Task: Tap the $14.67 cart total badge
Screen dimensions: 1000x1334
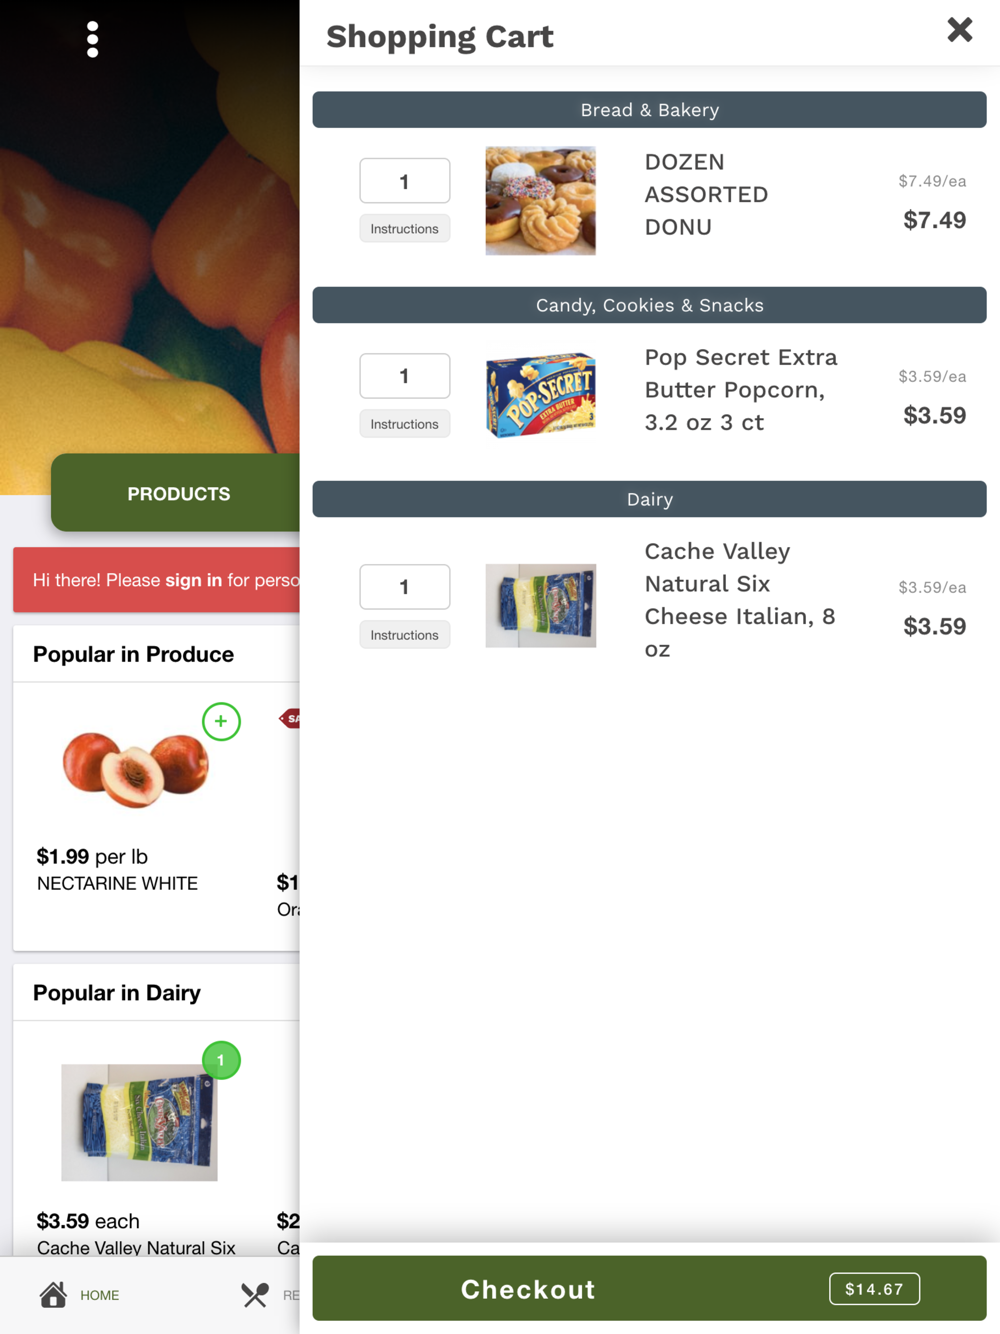Action: [874, 1289]
